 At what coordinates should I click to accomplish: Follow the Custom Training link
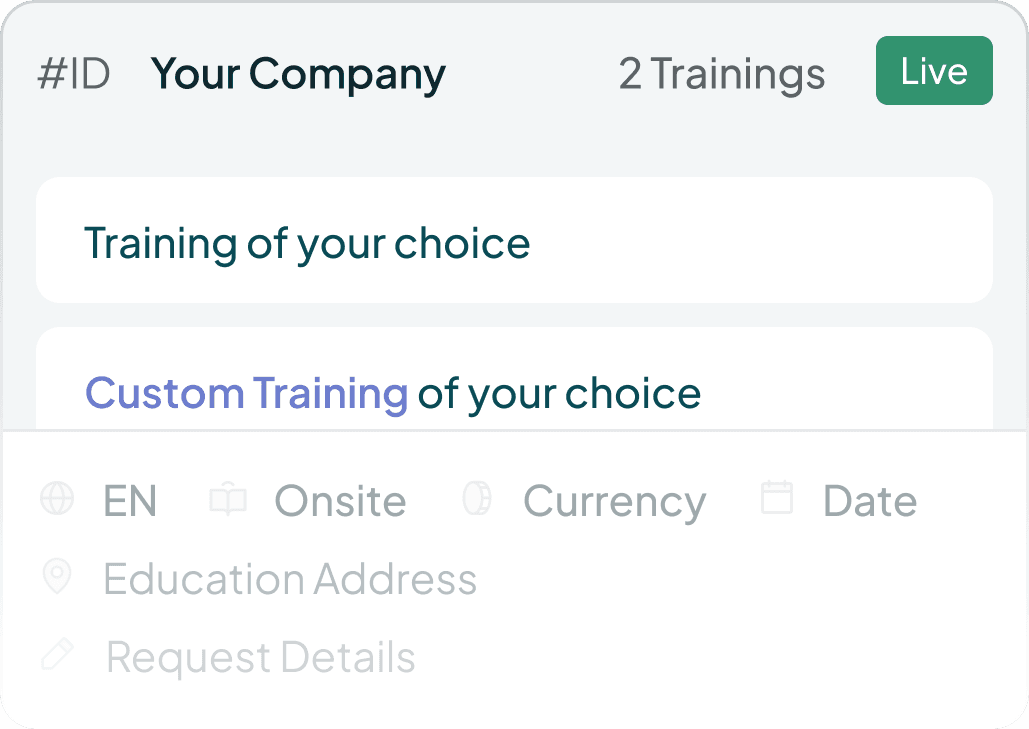pyautogui.click(x=246, y=393)
